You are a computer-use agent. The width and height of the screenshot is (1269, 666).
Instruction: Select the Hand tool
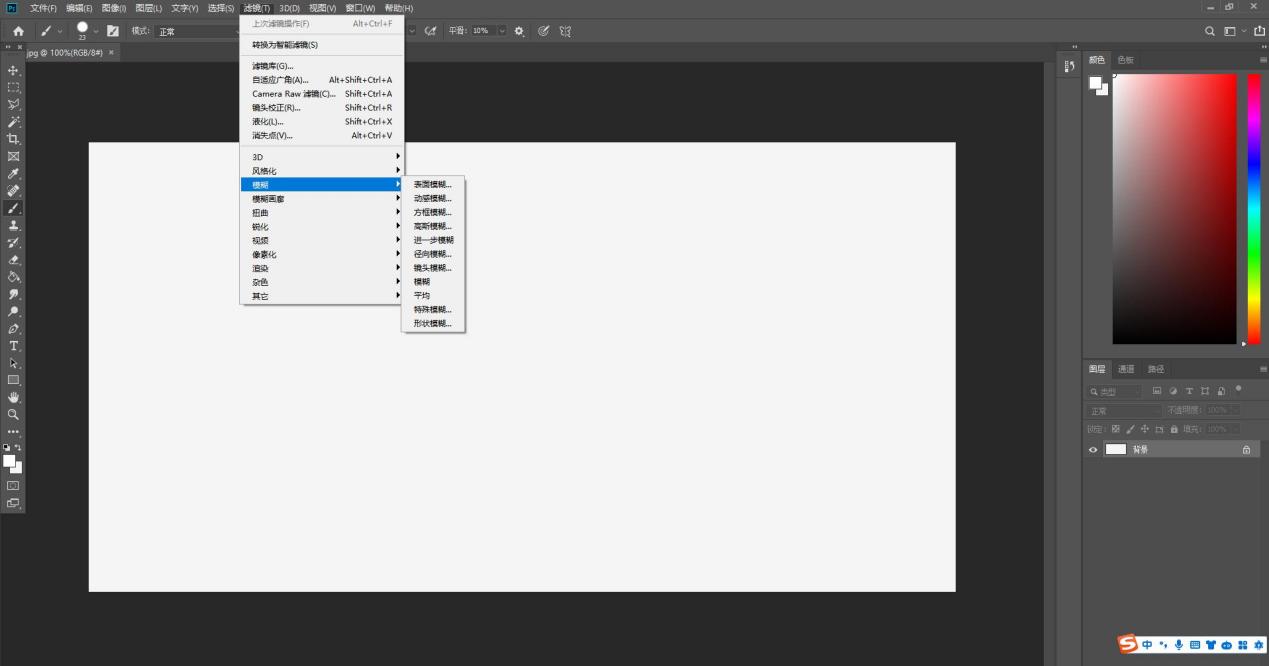pos(14,397)
